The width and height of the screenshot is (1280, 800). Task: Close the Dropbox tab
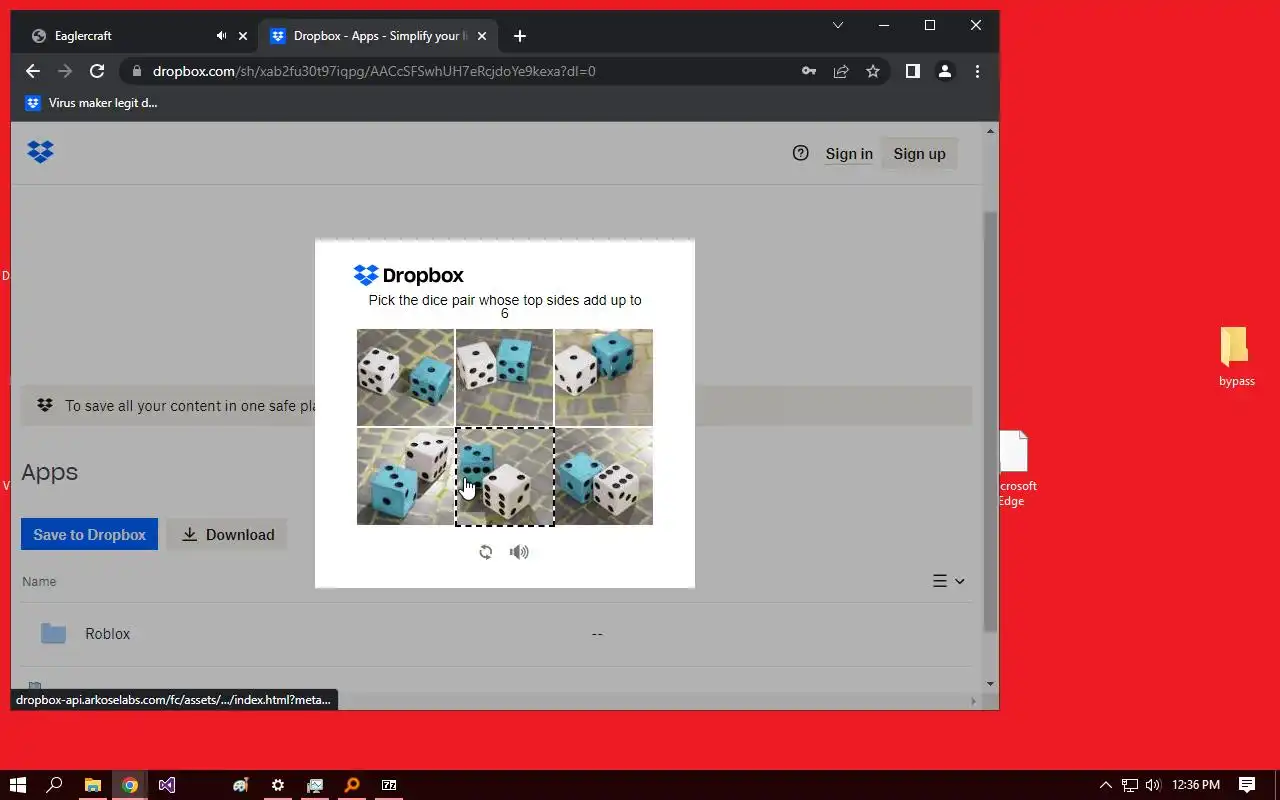pos(482,36)
